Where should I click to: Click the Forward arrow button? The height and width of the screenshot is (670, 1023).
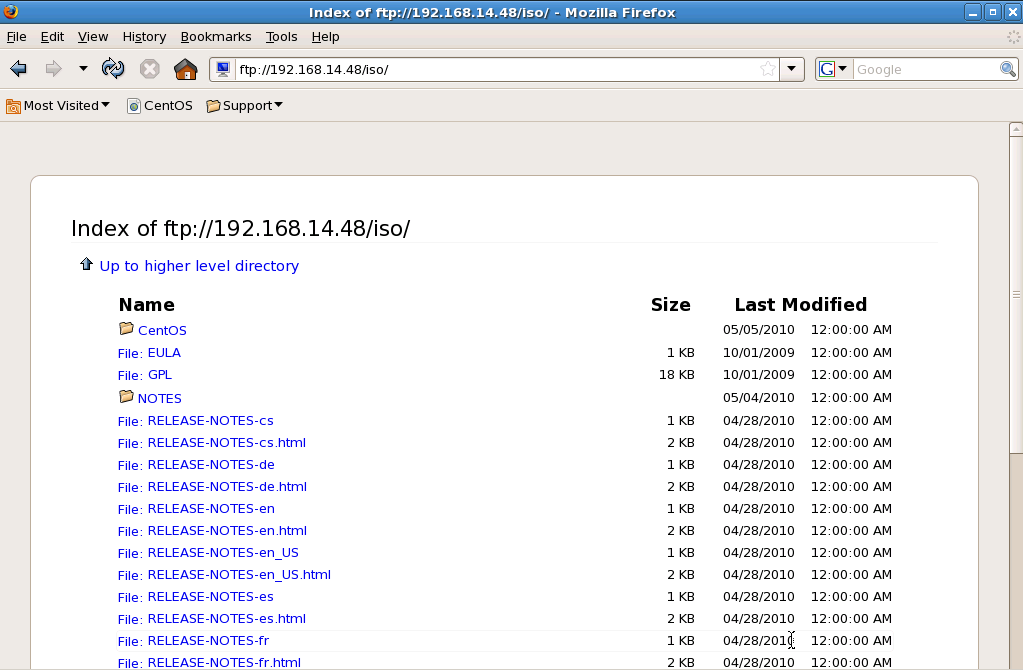[x=53, y=69]
